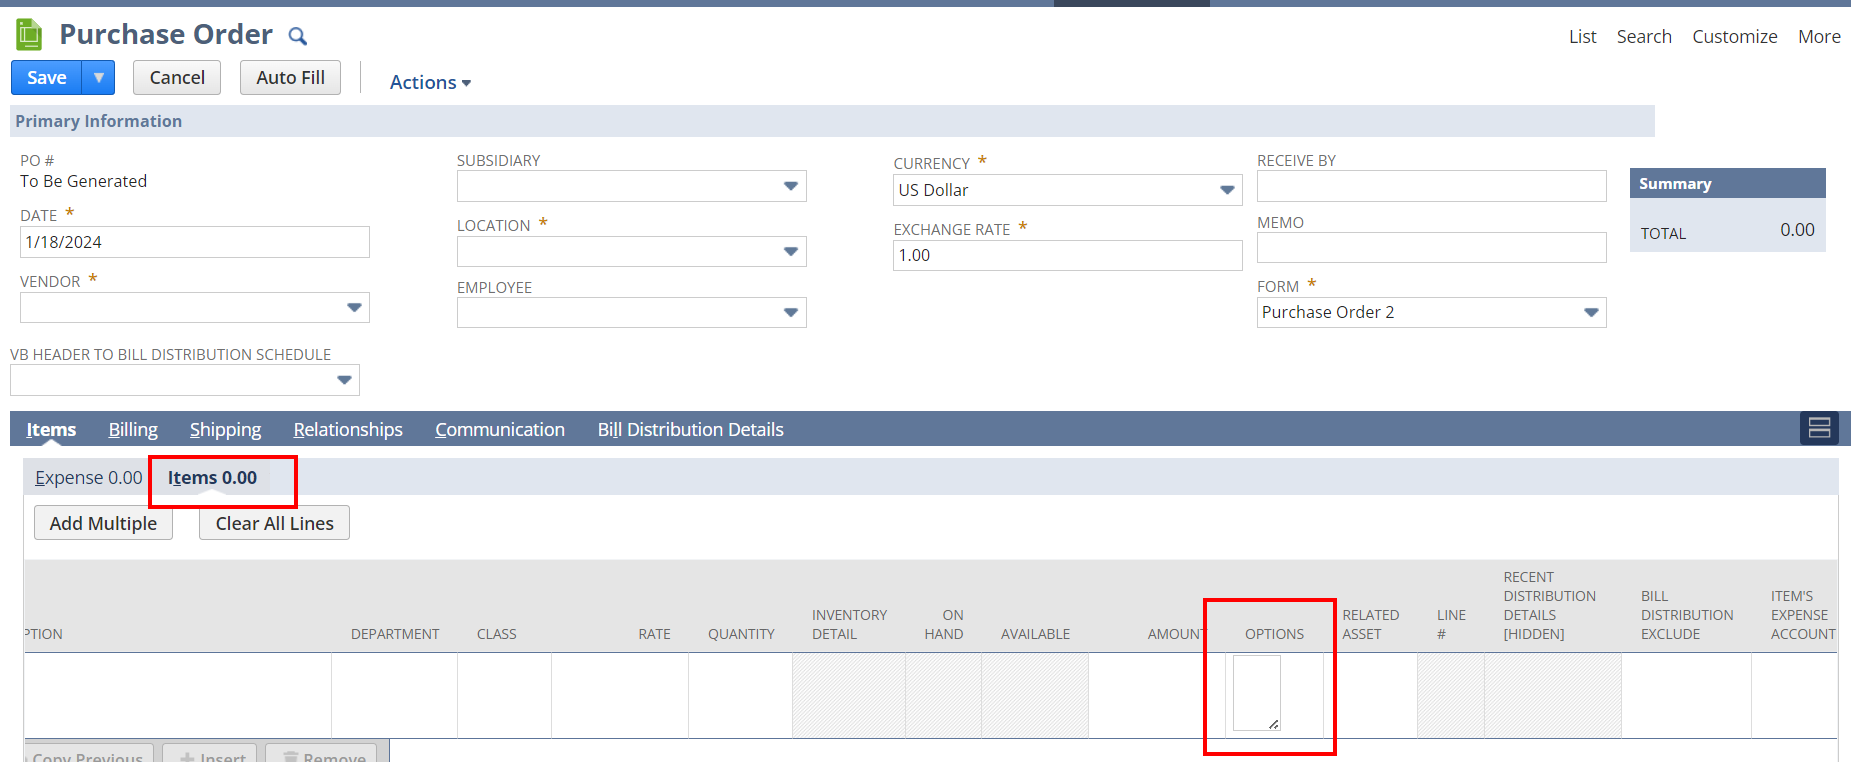Image resolution: width=1851 pixels, height=762 pixels.
Task: Open the Save button dropdown arrow
Action: pos(98,78)
